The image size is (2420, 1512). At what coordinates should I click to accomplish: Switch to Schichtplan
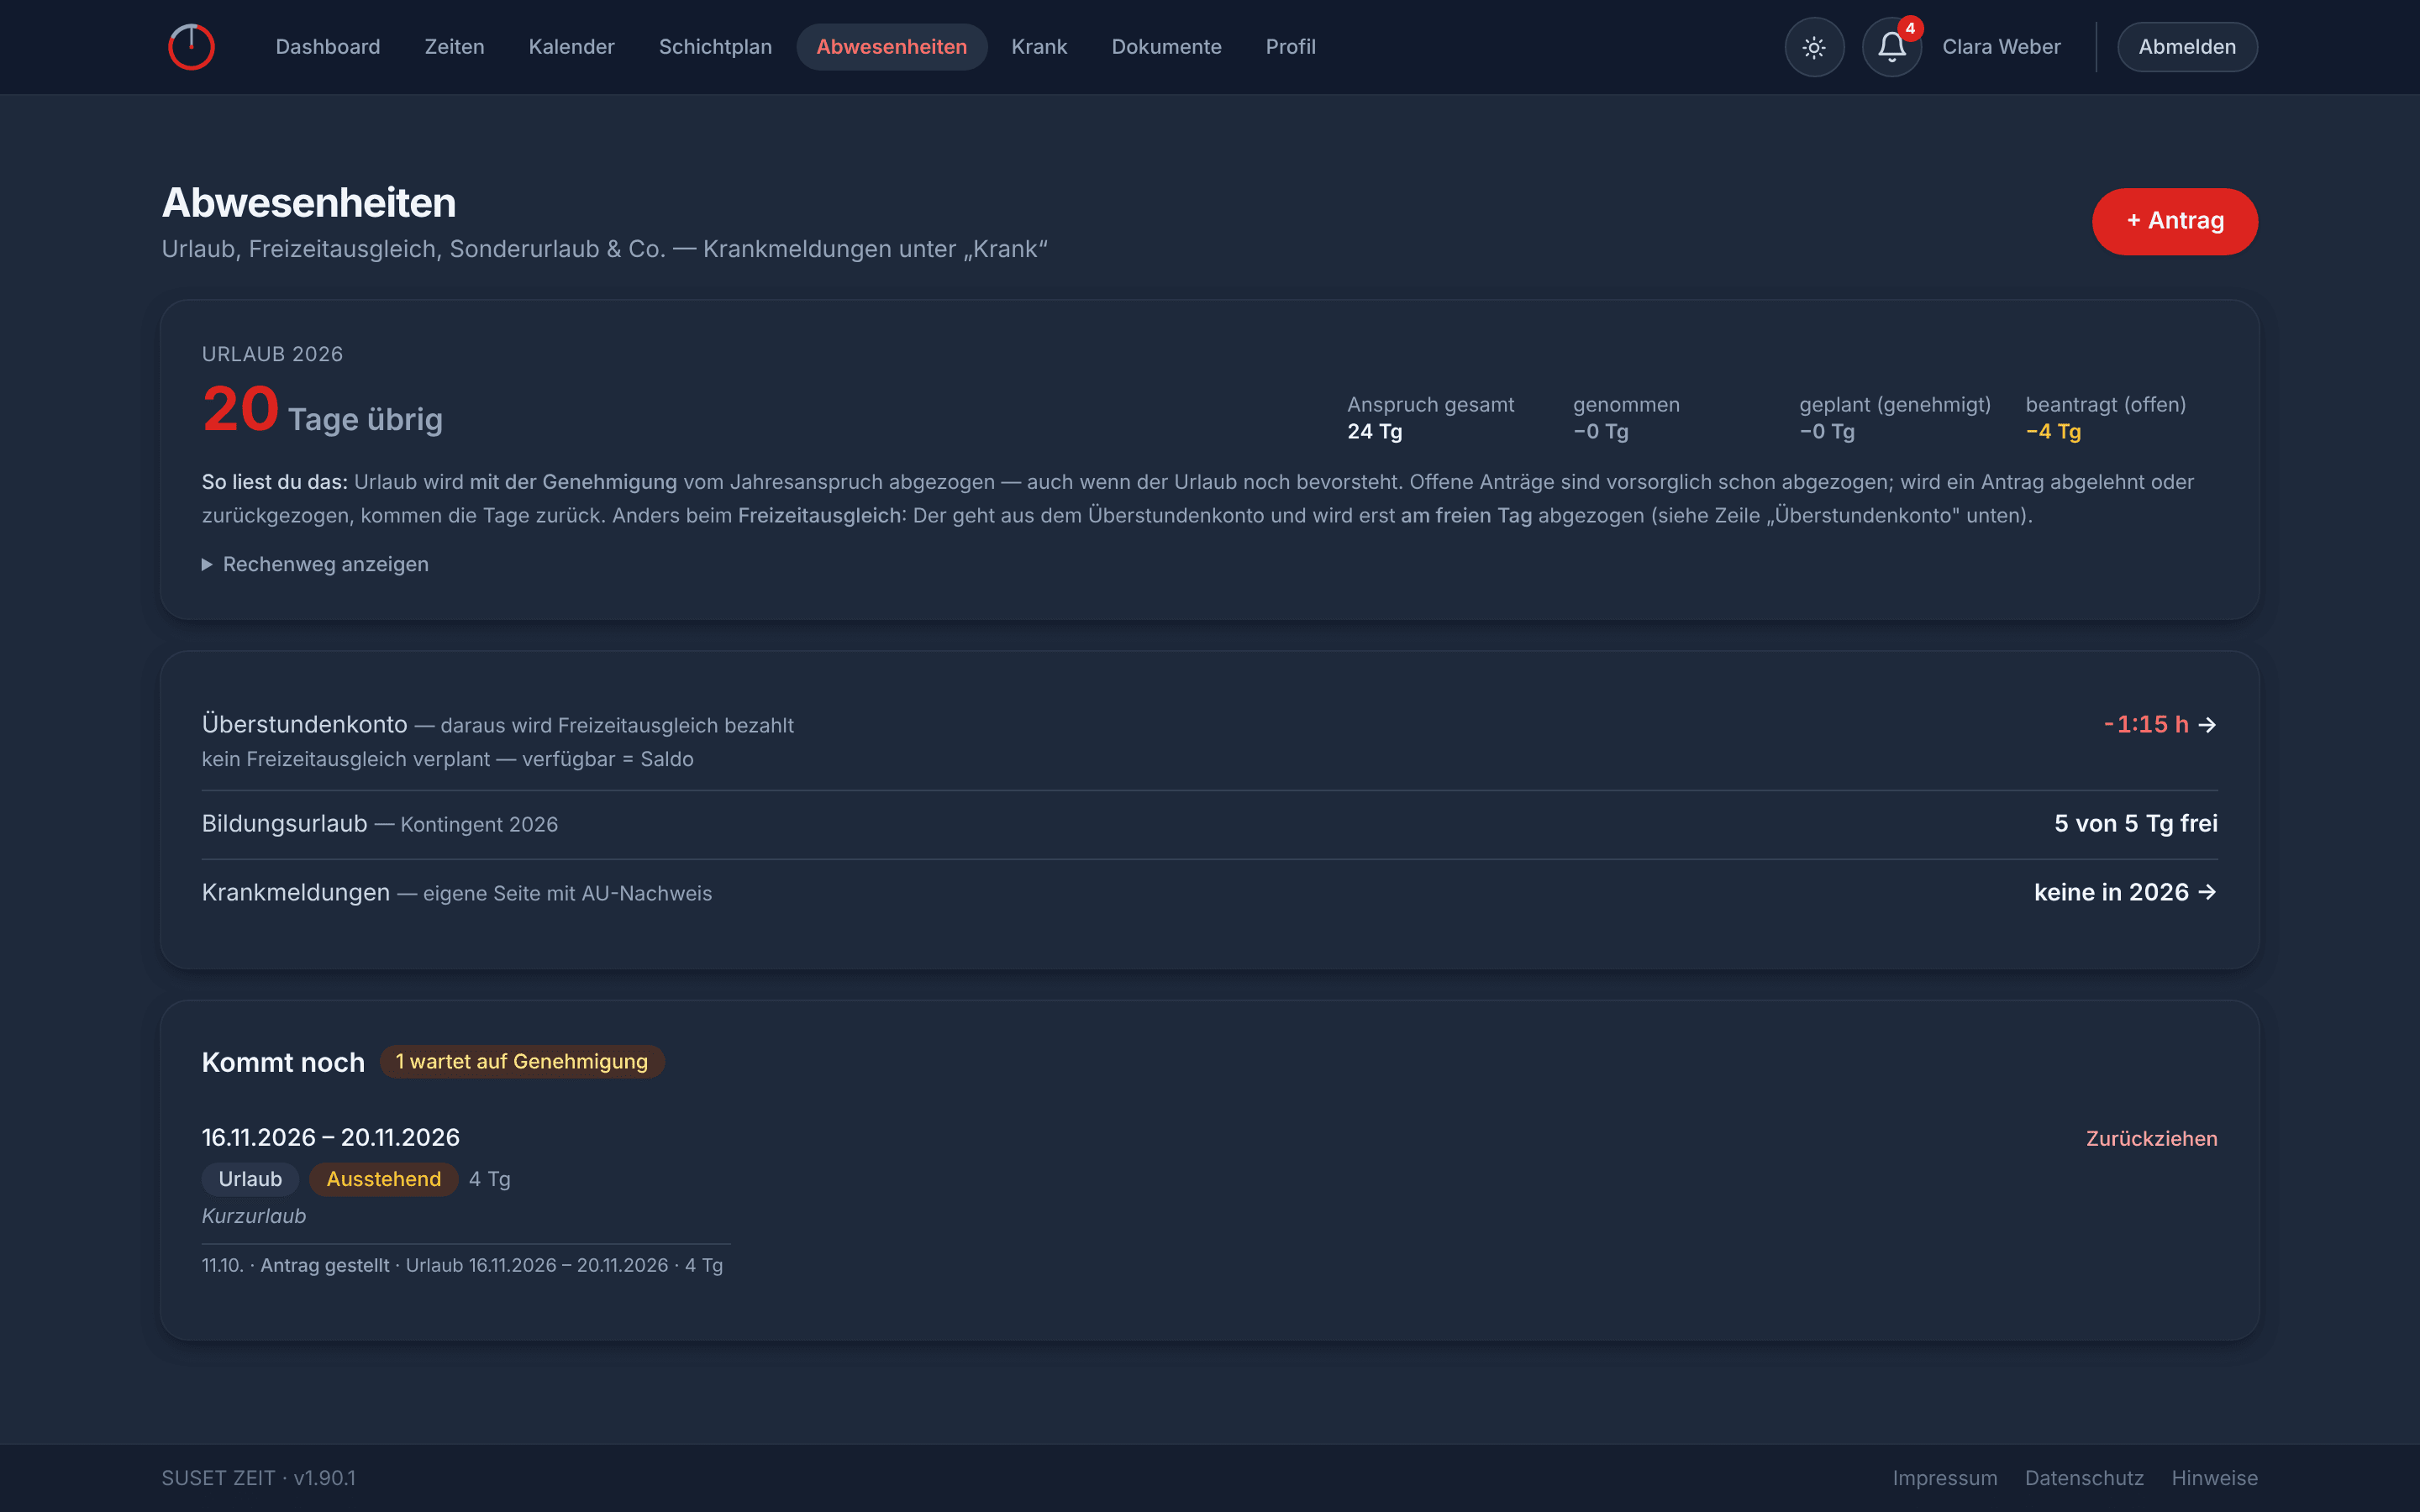[715, 47]
